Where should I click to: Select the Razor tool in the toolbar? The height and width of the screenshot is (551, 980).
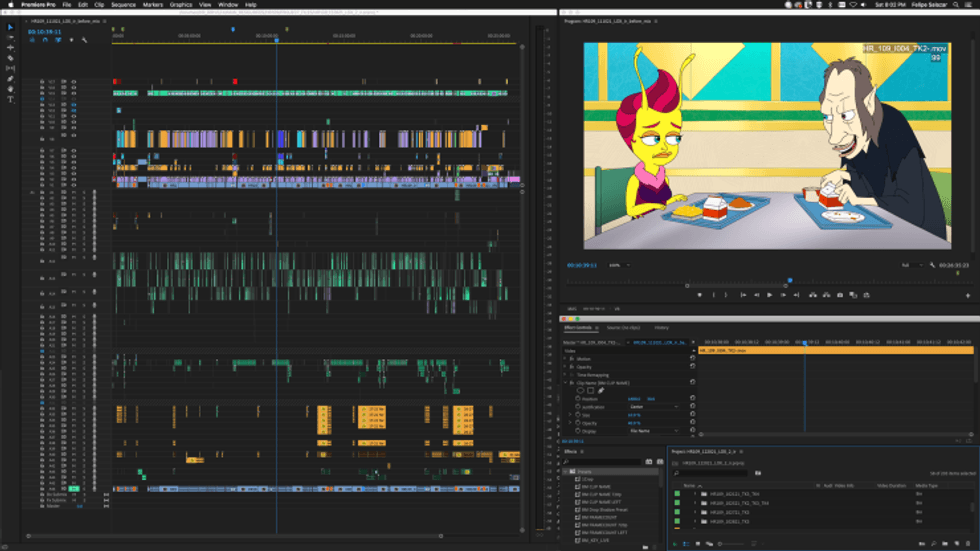click(10, 58)
